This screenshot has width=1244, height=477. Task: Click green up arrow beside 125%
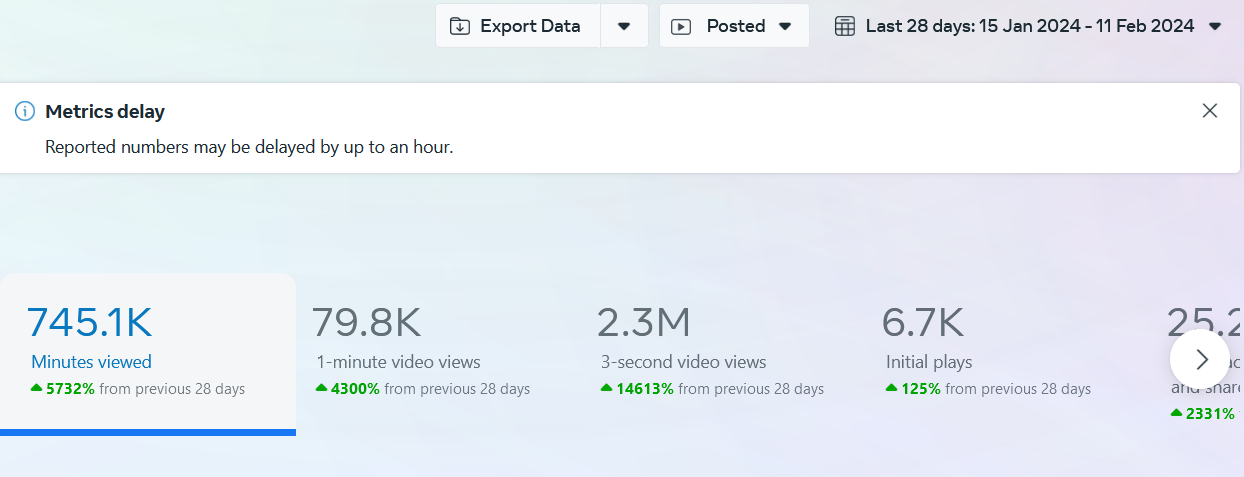891,388
